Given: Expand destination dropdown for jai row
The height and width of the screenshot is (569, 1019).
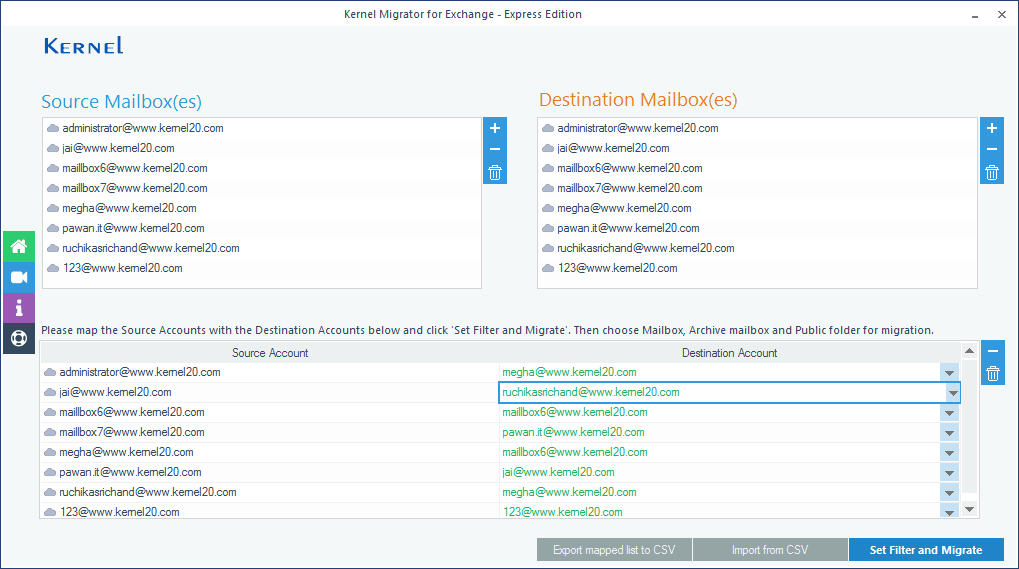Looking at the screenshot, I should (x=953, y=392).
